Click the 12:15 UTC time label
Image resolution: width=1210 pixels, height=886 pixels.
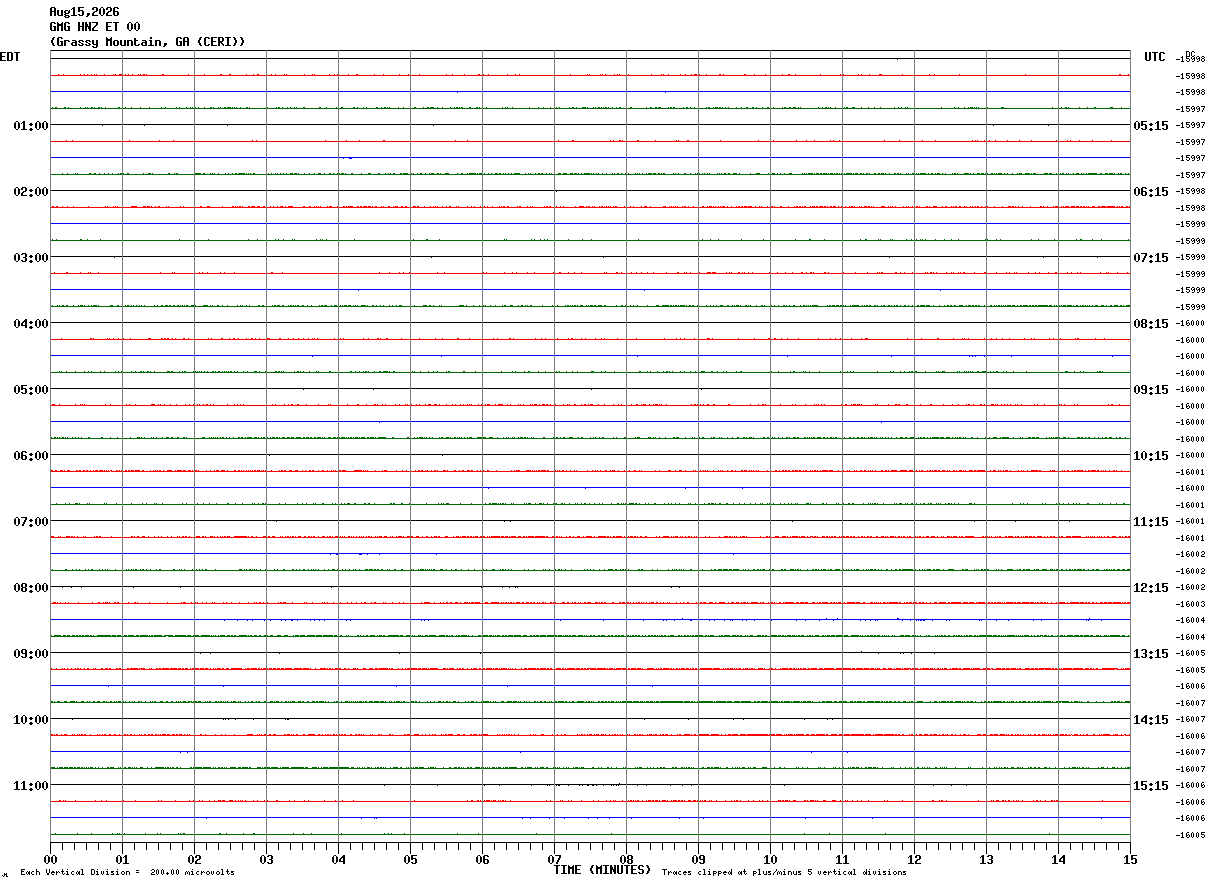pyautogui.click(x=1150, y=588)
